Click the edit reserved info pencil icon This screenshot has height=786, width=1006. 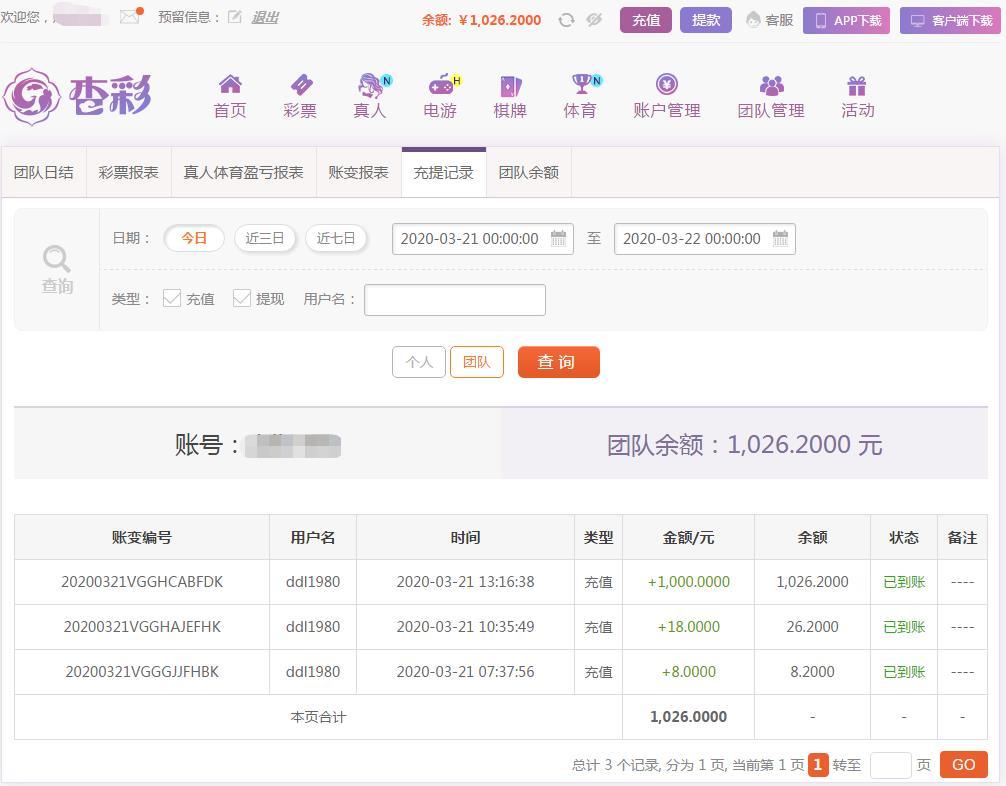tap(235, 17)
